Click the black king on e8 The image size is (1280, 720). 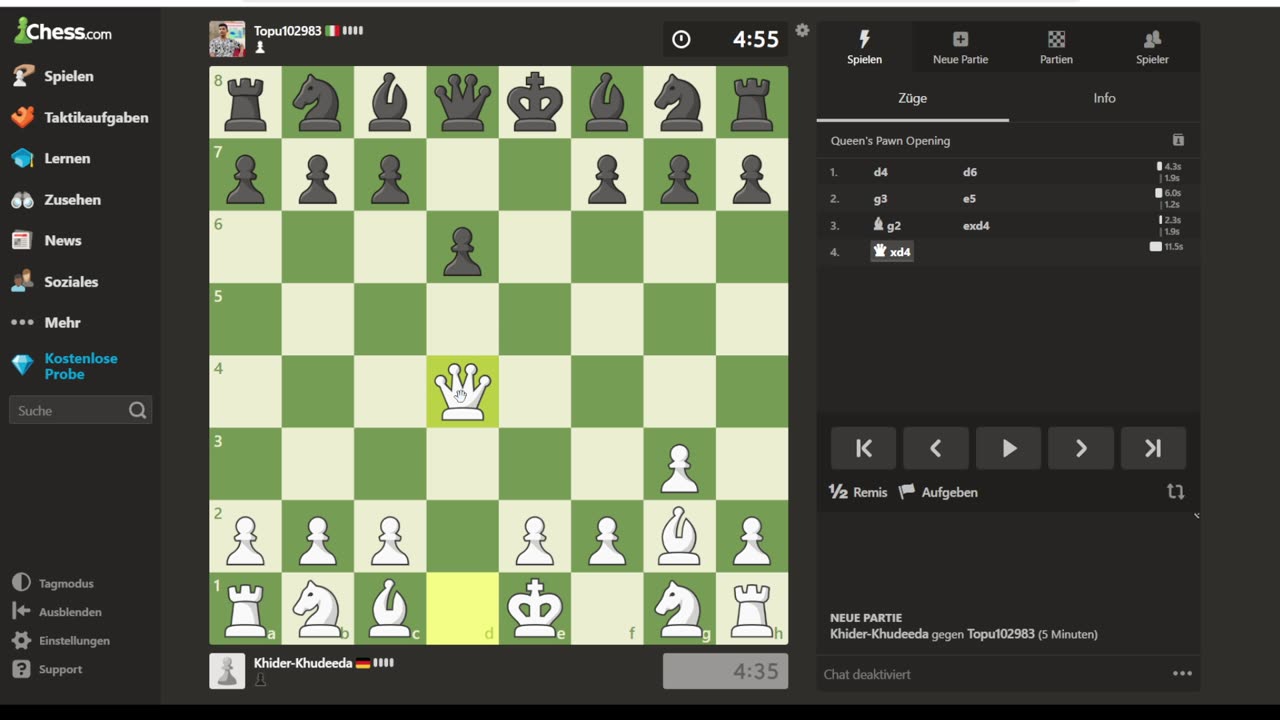coord(535,102)
